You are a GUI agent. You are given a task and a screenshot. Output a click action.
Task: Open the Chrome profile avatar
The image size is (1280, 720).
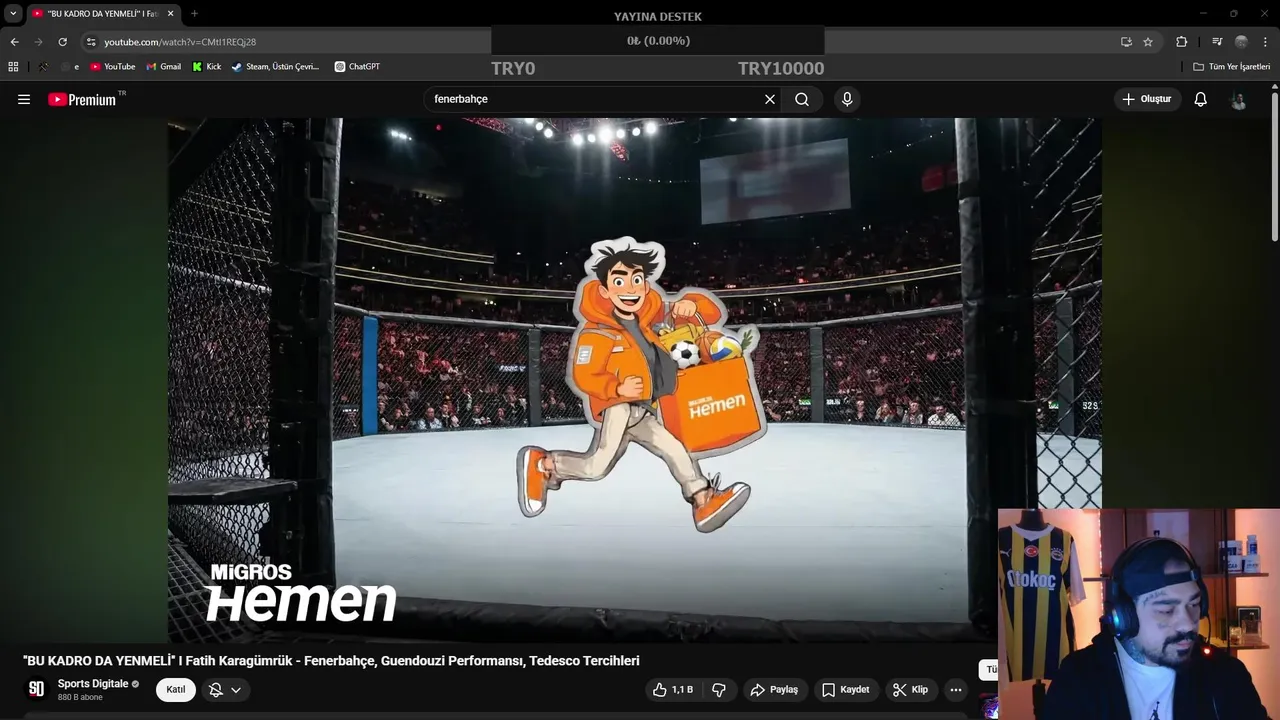1241,42
